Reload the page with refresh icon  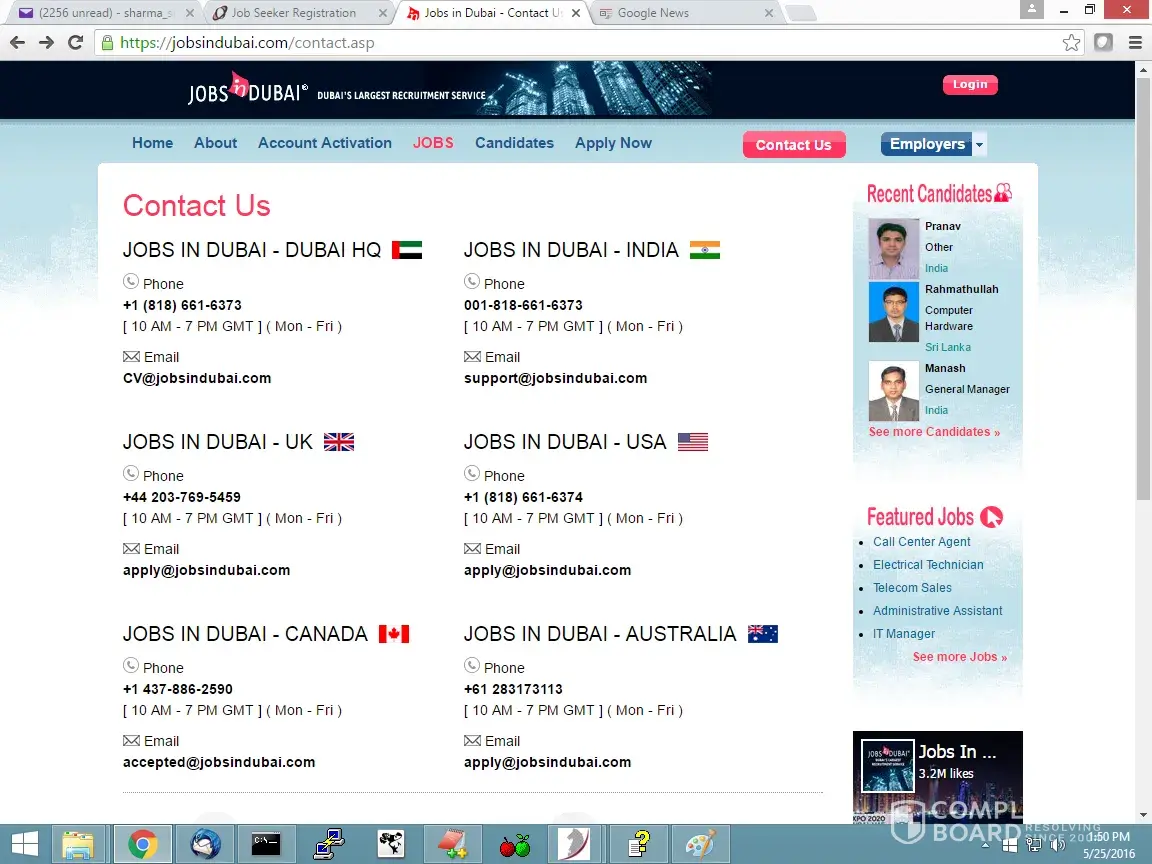coord(75,43)
